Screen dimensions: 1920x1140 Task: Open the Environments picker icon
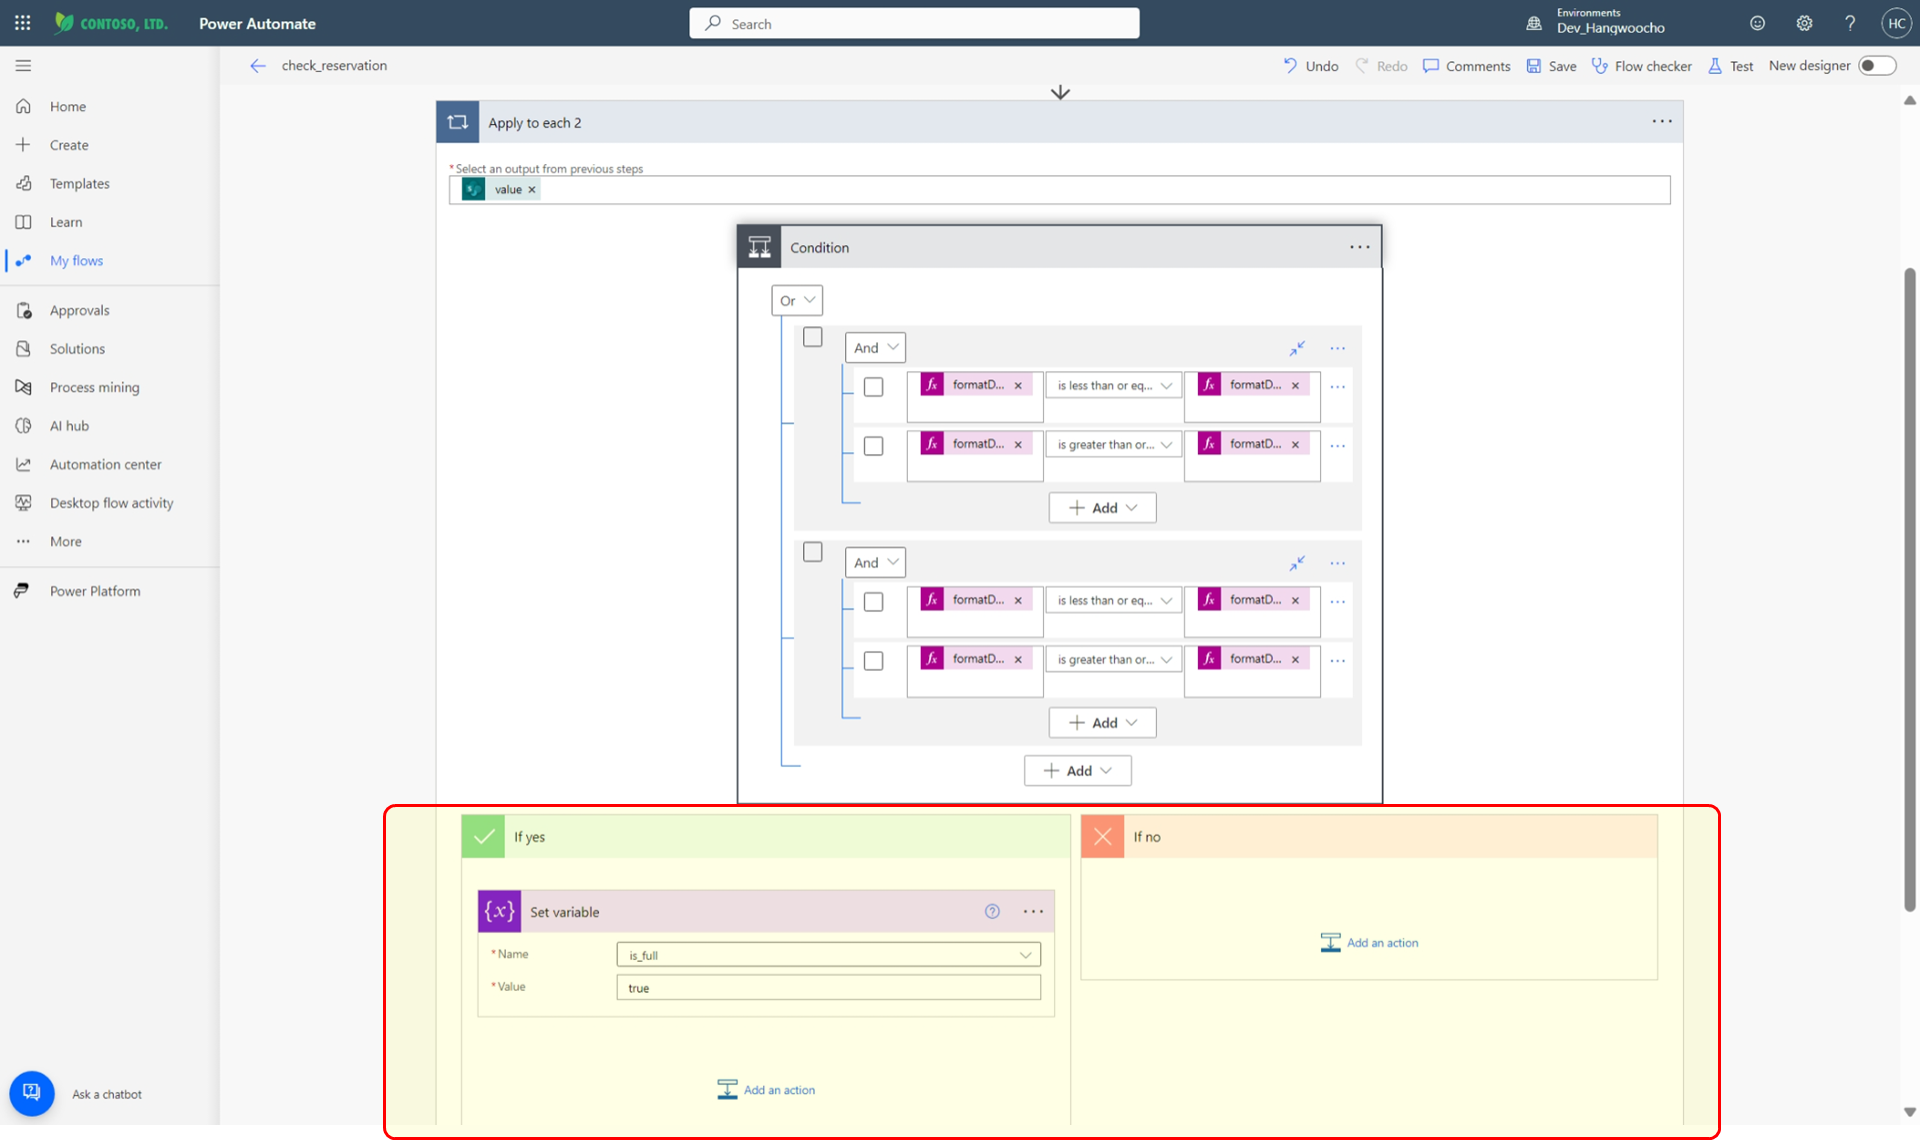pos(1534,23)
